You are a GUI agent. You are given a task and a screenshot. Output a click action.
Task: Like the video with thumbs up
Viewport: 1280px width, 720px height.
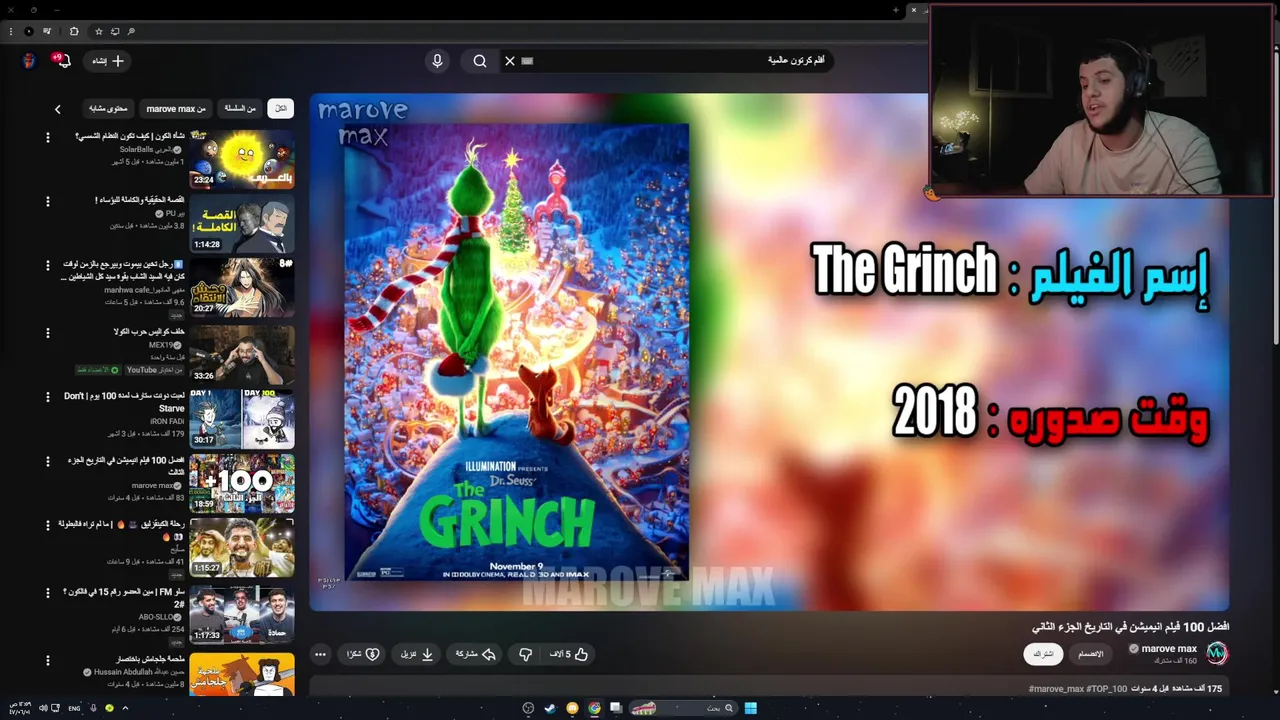coord(569,654)
